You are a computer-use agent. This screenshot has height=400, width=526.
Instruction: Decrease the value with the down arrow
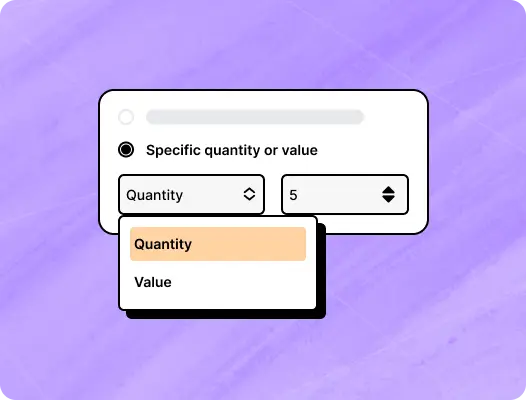(x=388, y=199)
